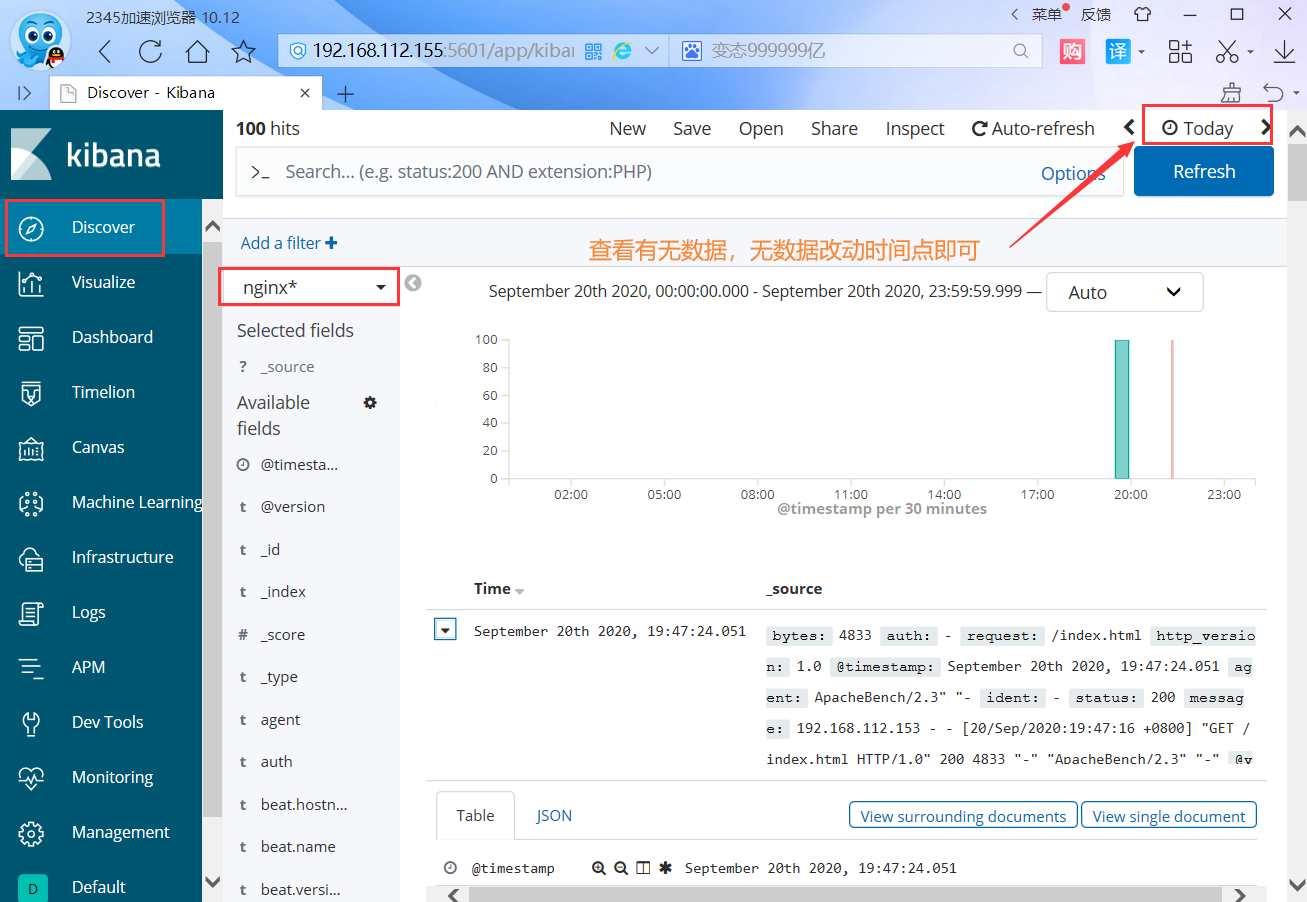Reload the browser page
Screen dimensions: 1307x902
[151, 51]
